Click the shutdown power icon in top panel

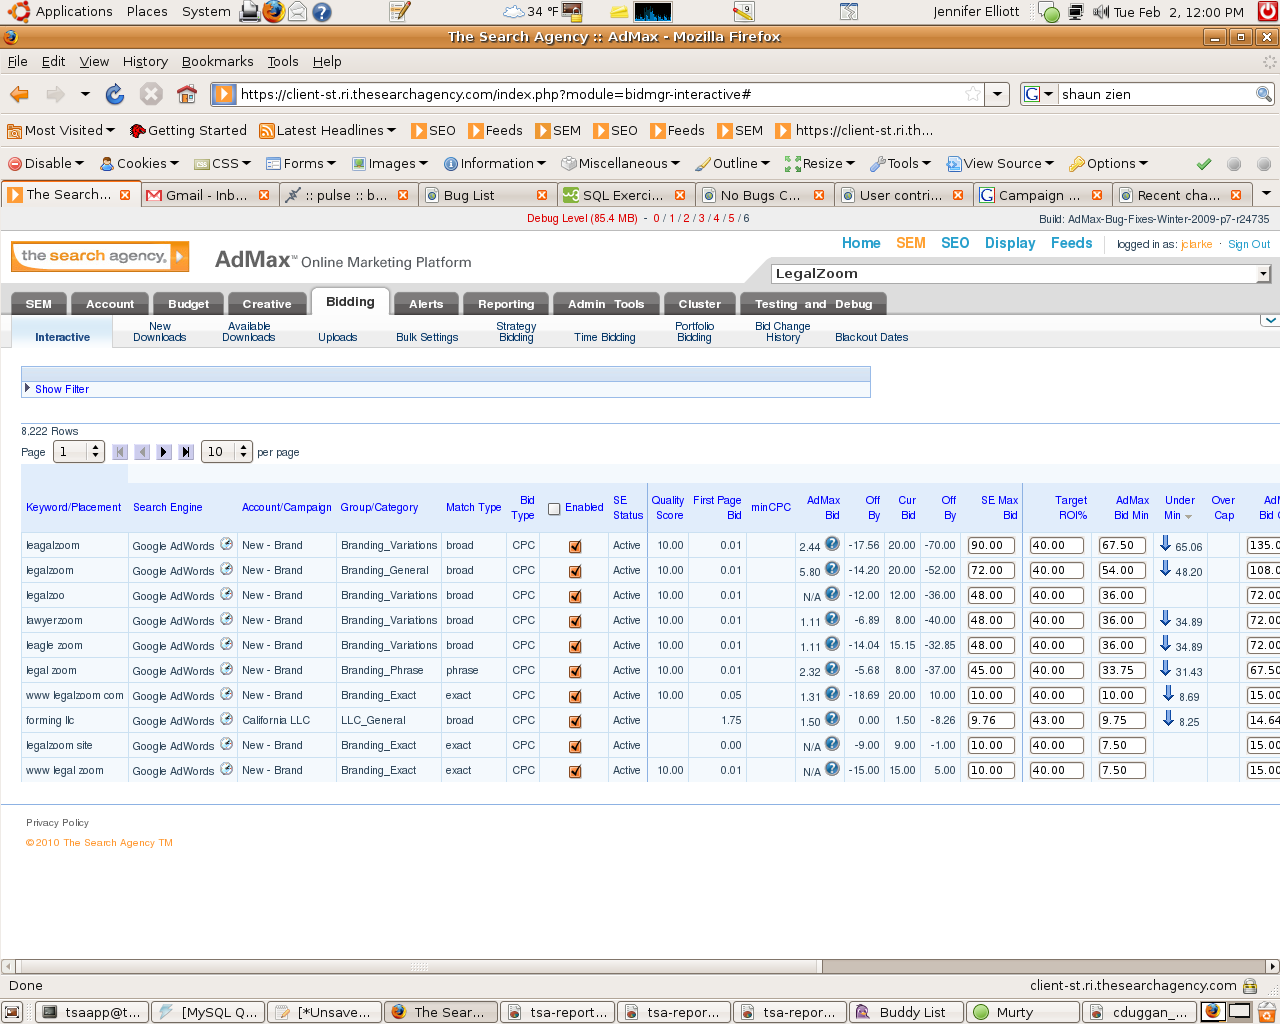pos(1267,12)
